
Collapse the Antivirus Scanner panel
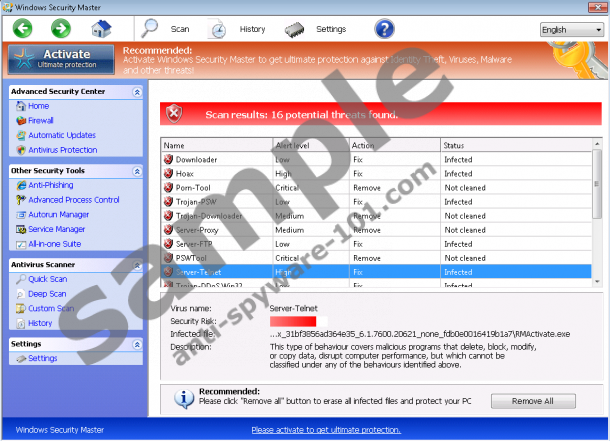tap(137, 265)
